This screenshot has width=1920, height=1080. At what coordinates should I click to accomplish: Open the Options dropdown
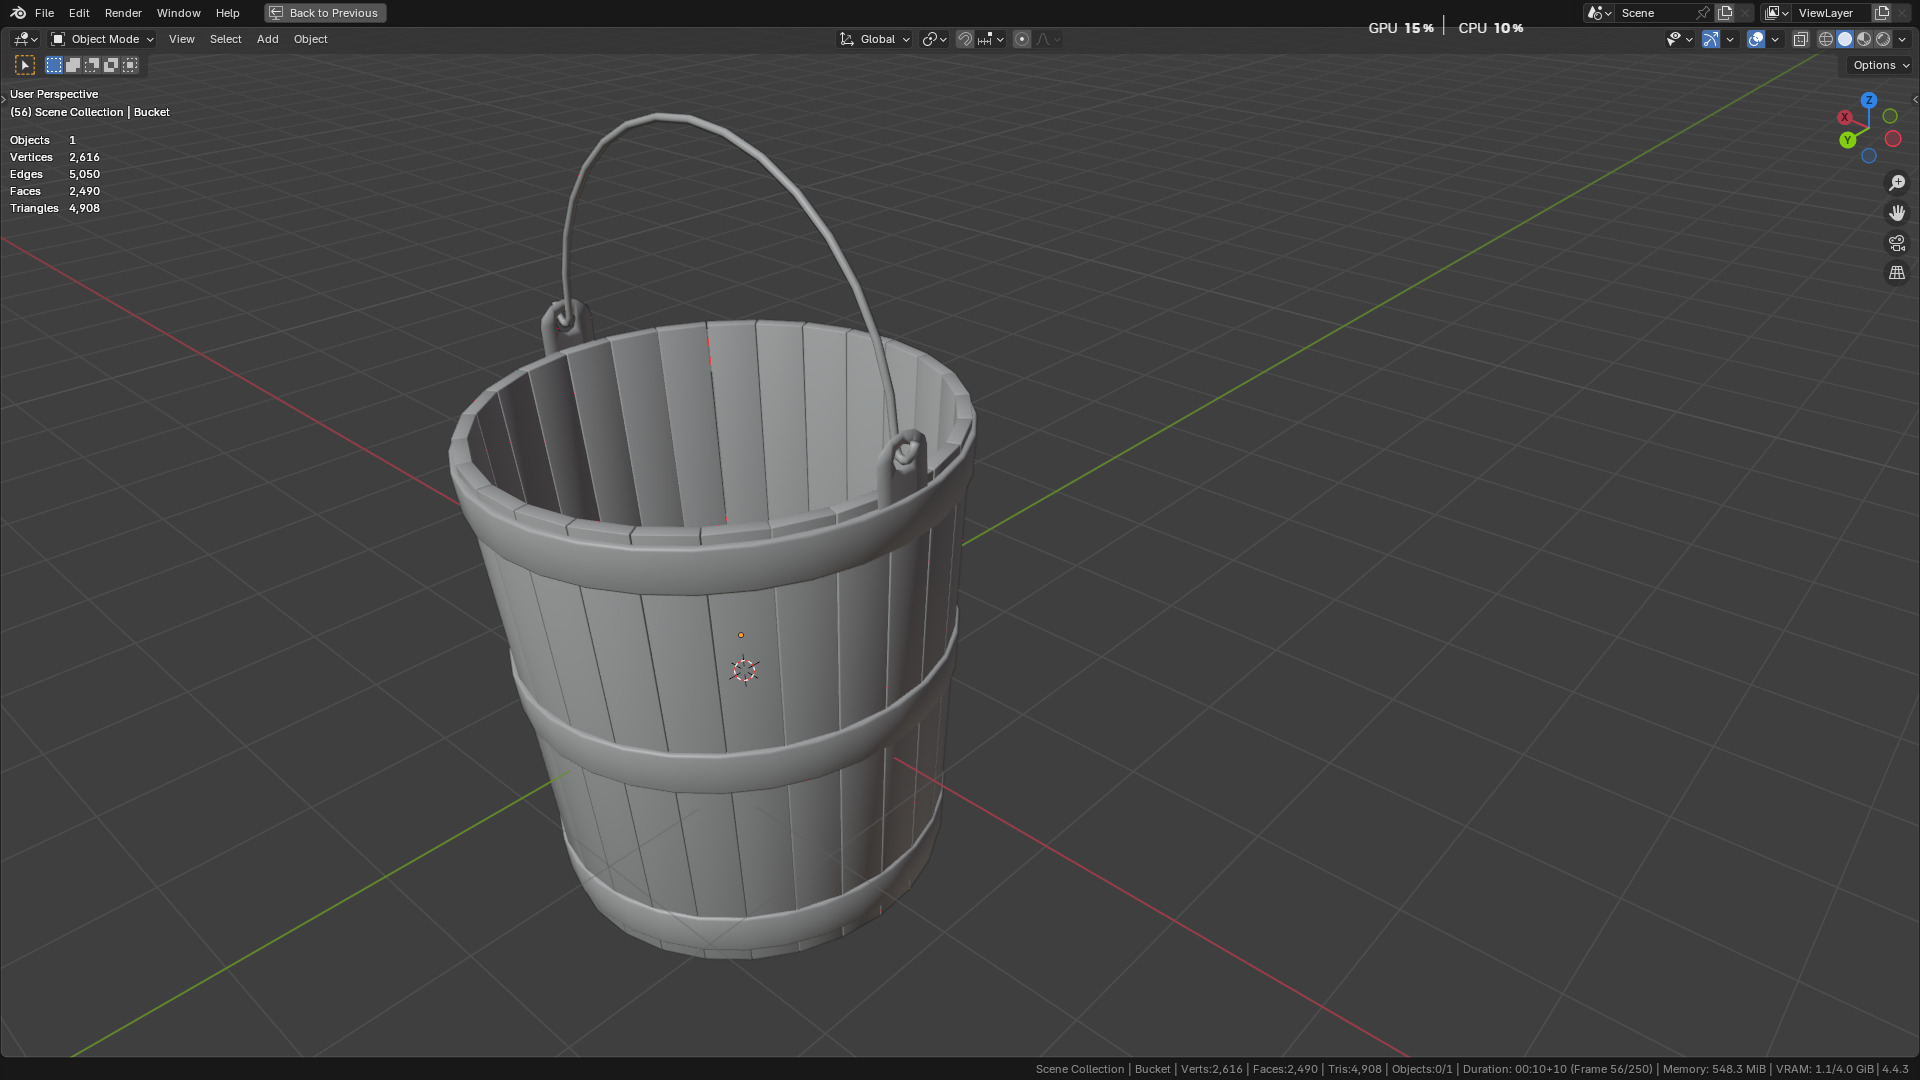tap(1880, 65)
